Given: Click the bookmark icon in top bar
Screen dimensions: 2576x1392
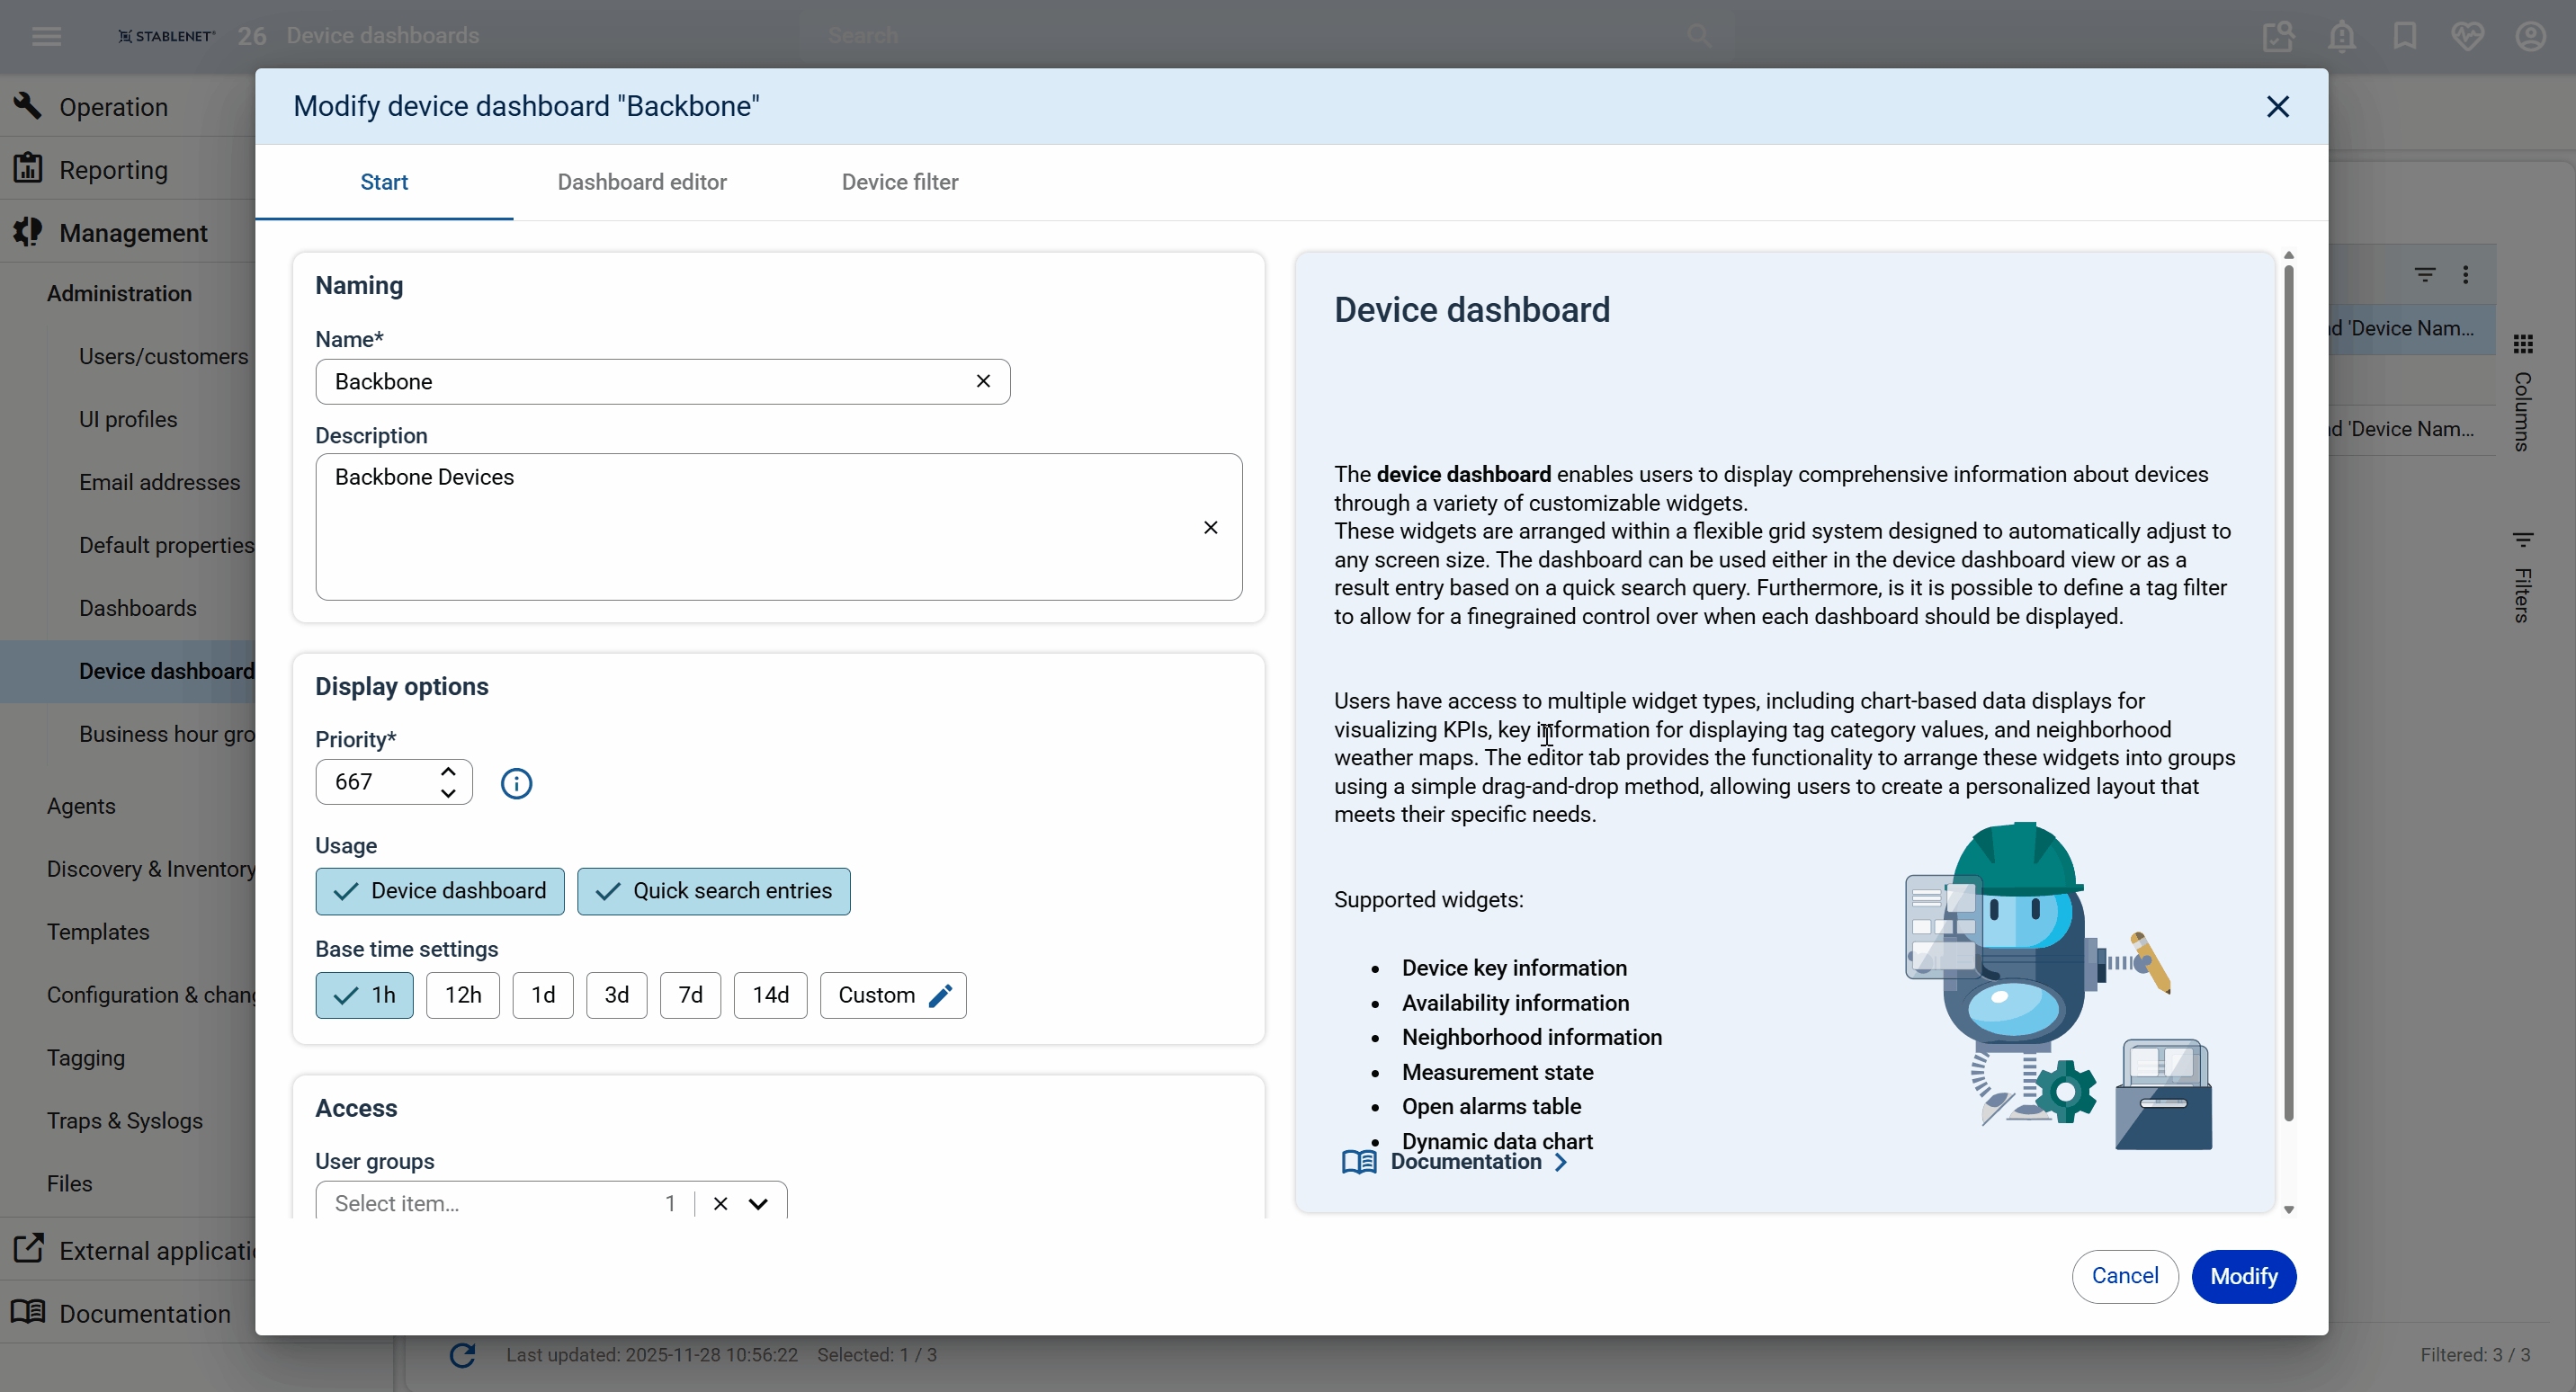Looking at the screenshot, I should pyautogui.click(x=2404, y=36).
